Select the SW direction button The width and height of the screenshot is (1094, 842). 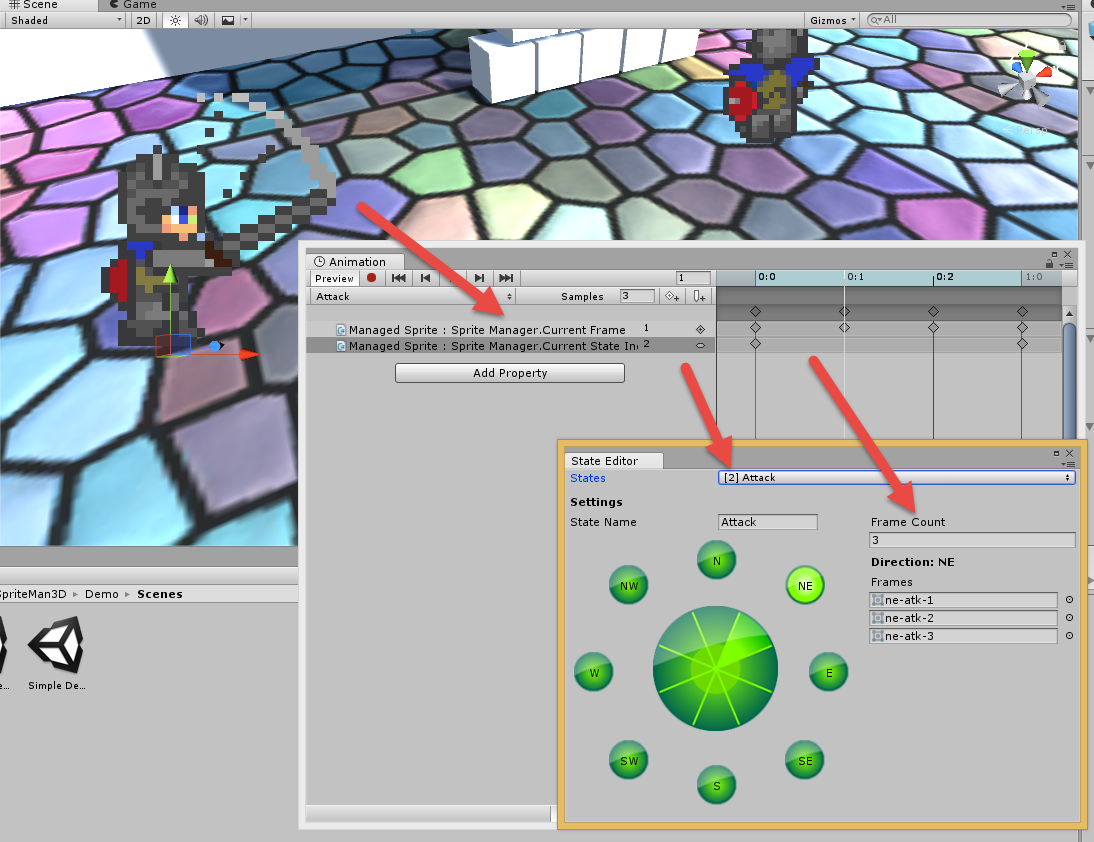click(628, 760)
